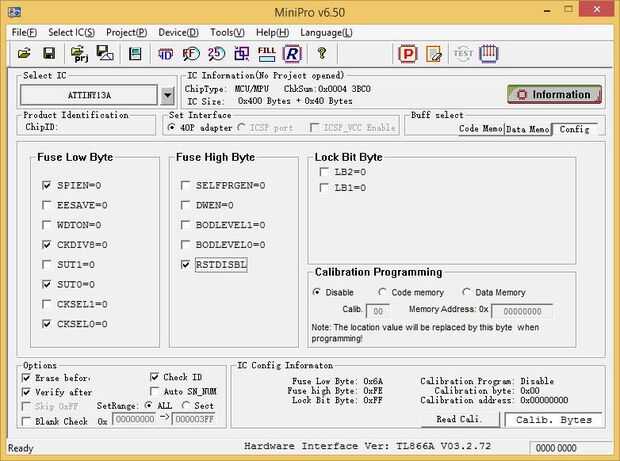Select Code memory calibration option

(x=382, y=292)
